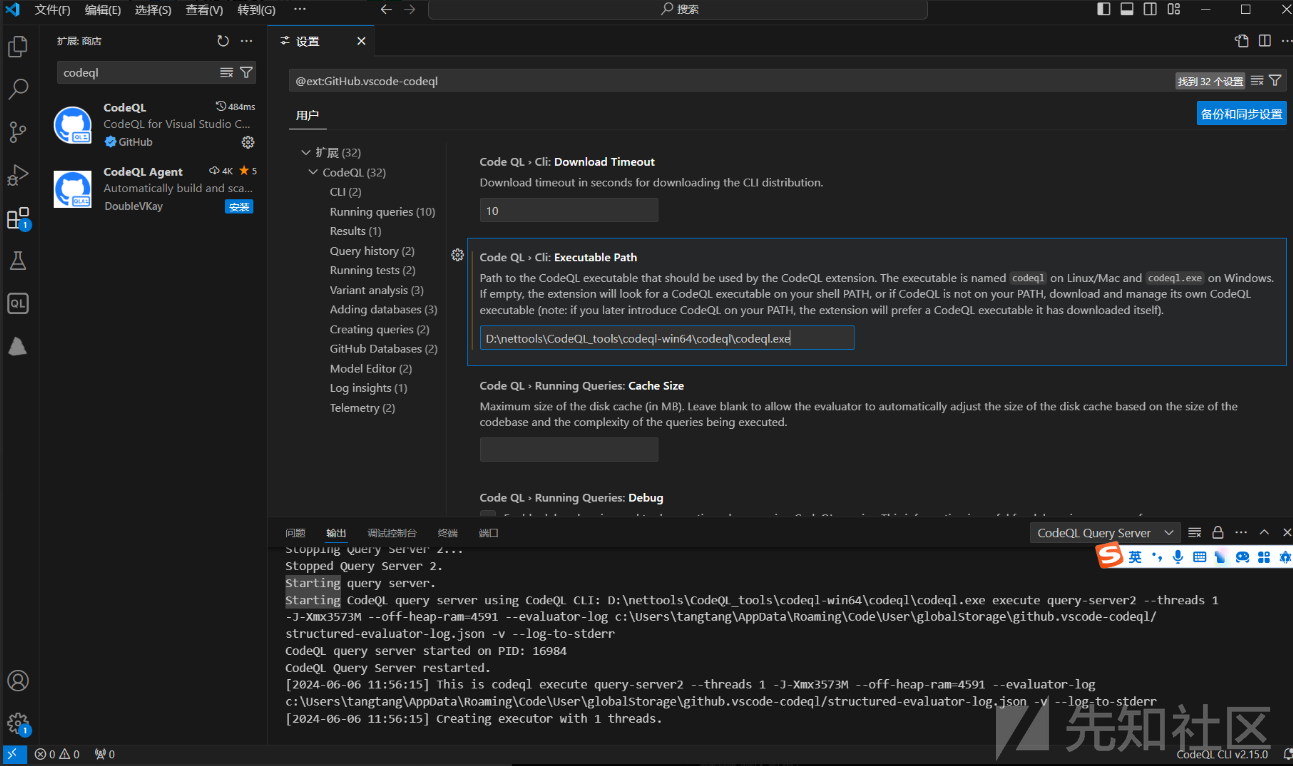This screenshot has height=766, width=1293.
Task: Expand the menu bar overflow ellipsis
Action: click(x=300, y=9)
